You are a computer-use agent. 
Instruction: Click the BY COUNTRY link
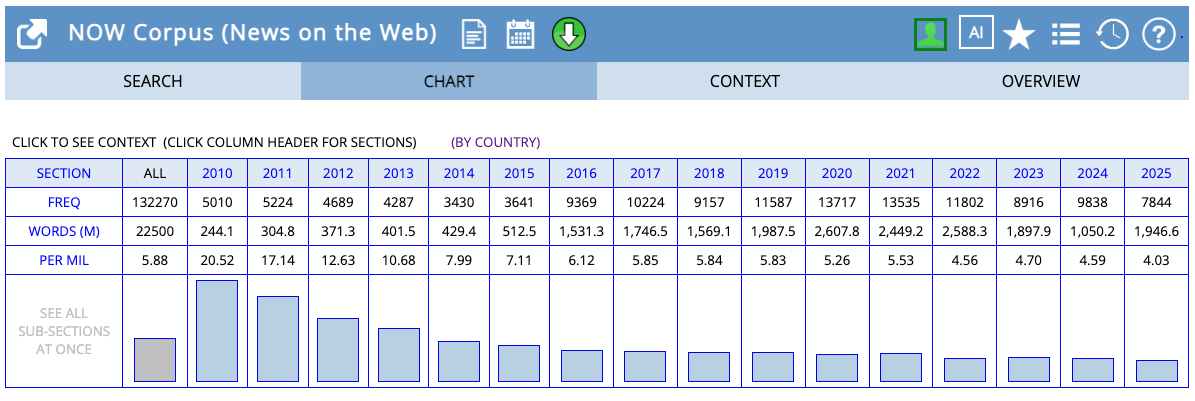click(x=495, y=142)
